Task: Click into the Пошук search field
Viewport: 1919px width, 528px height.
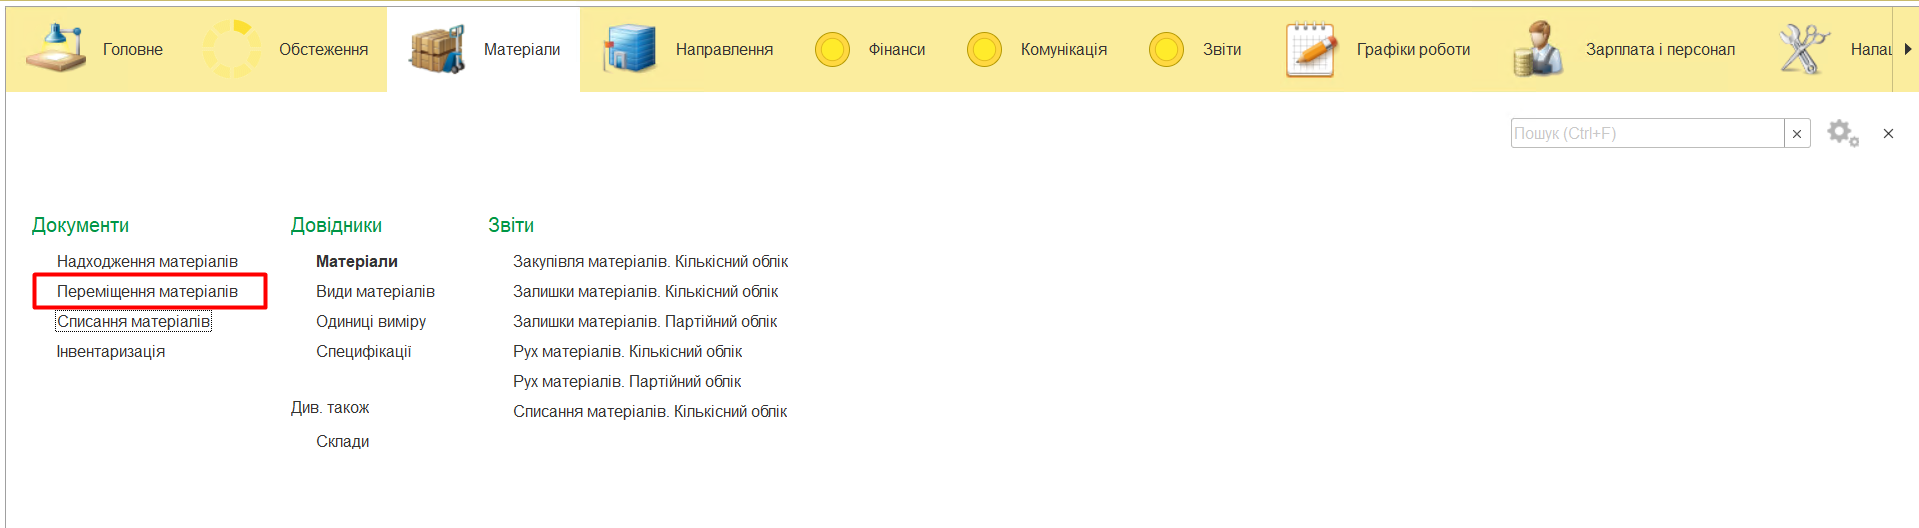Action: [x=1646, y=134]
